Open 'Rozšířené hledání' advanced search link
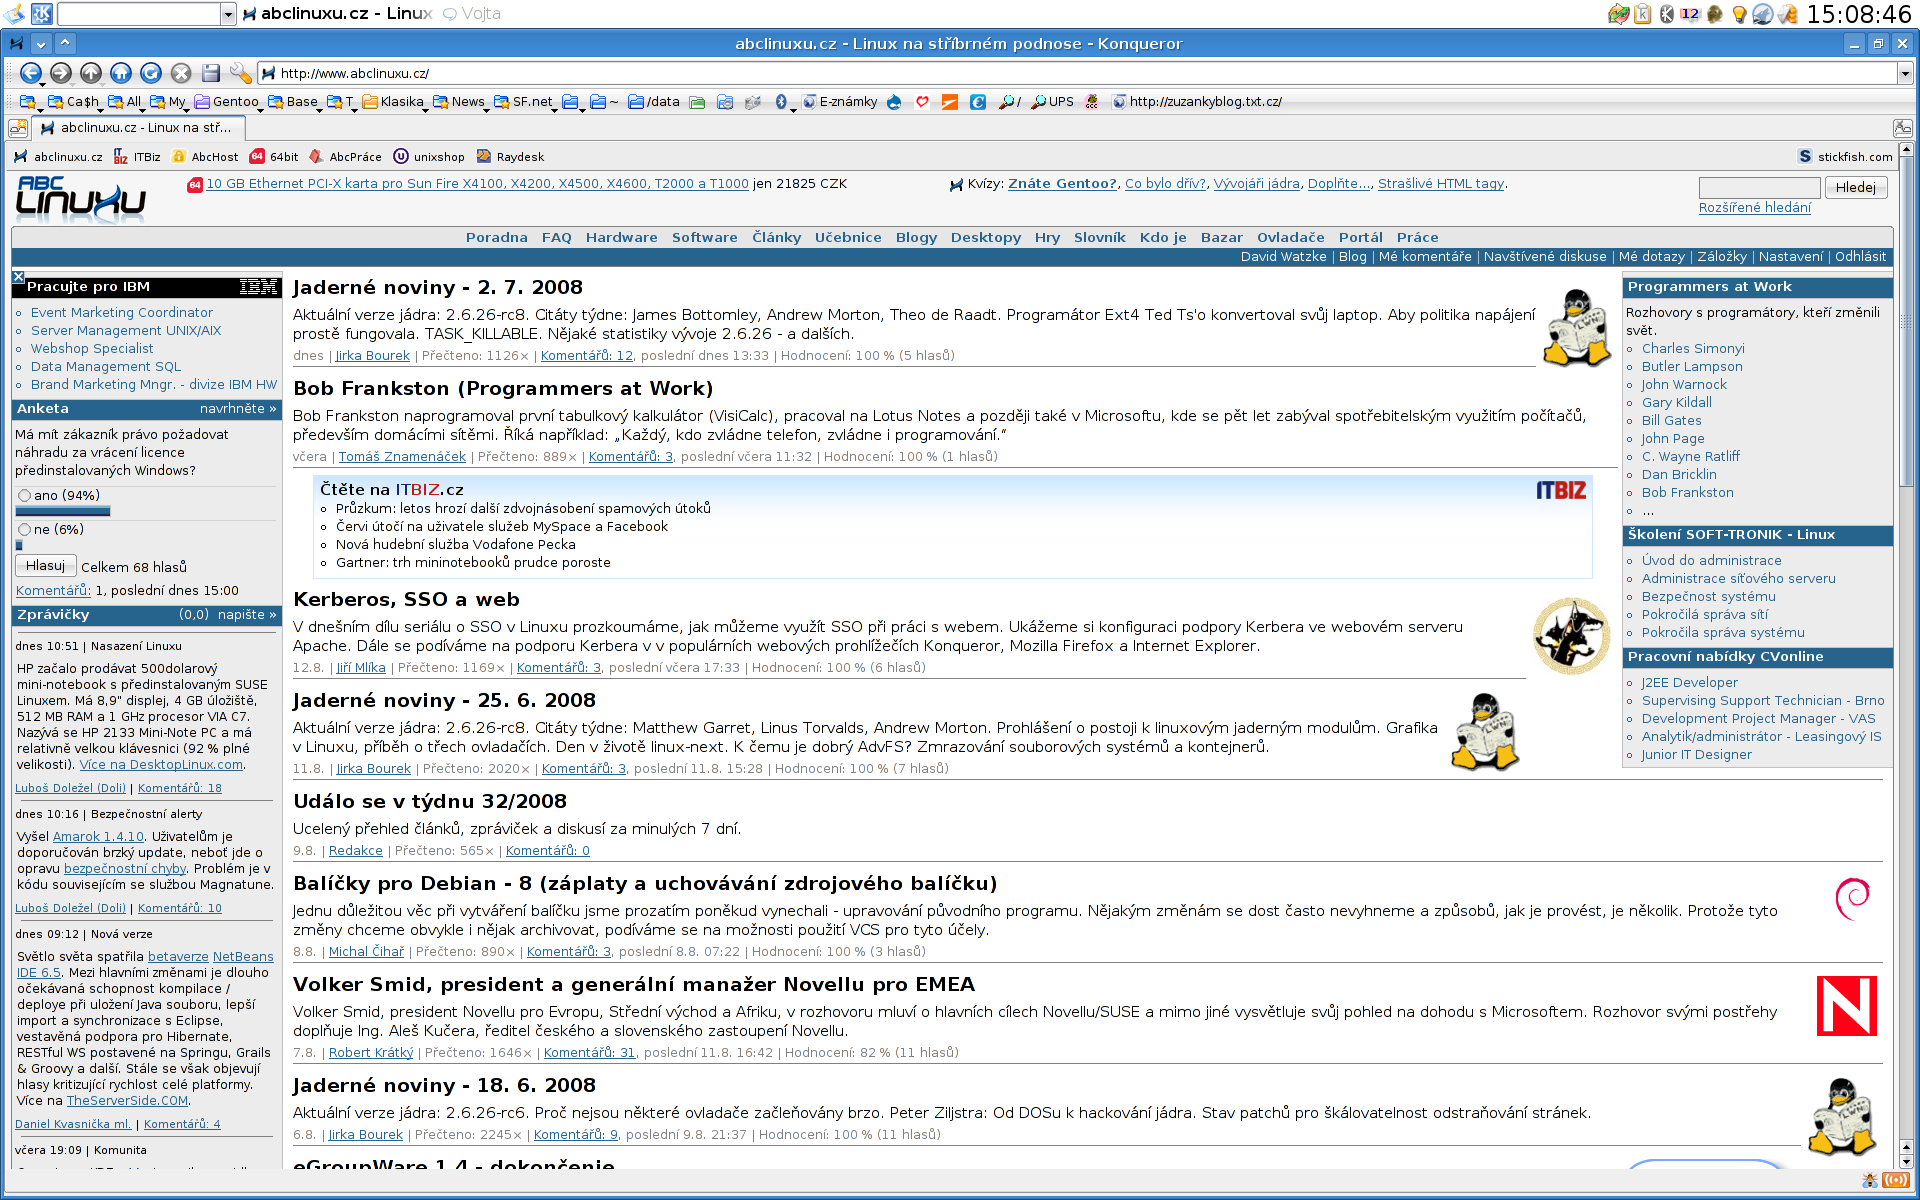Screen dimensions: 1920x1200 coord(1754,208)
